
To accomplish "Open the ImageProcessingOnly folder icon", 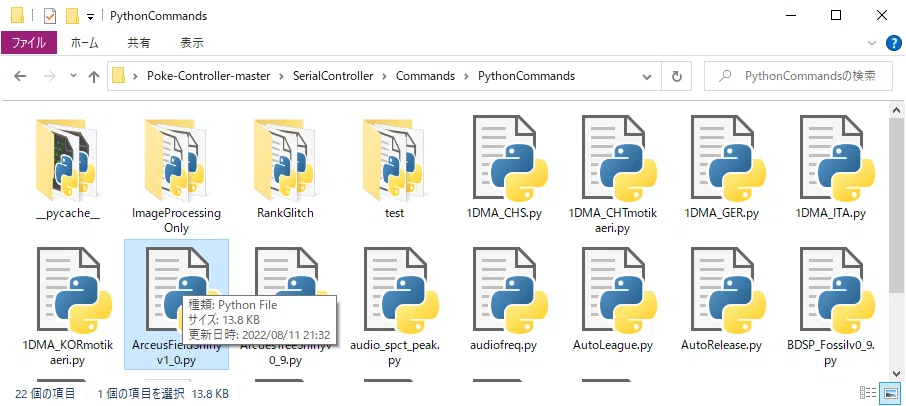I will [176, 159].
